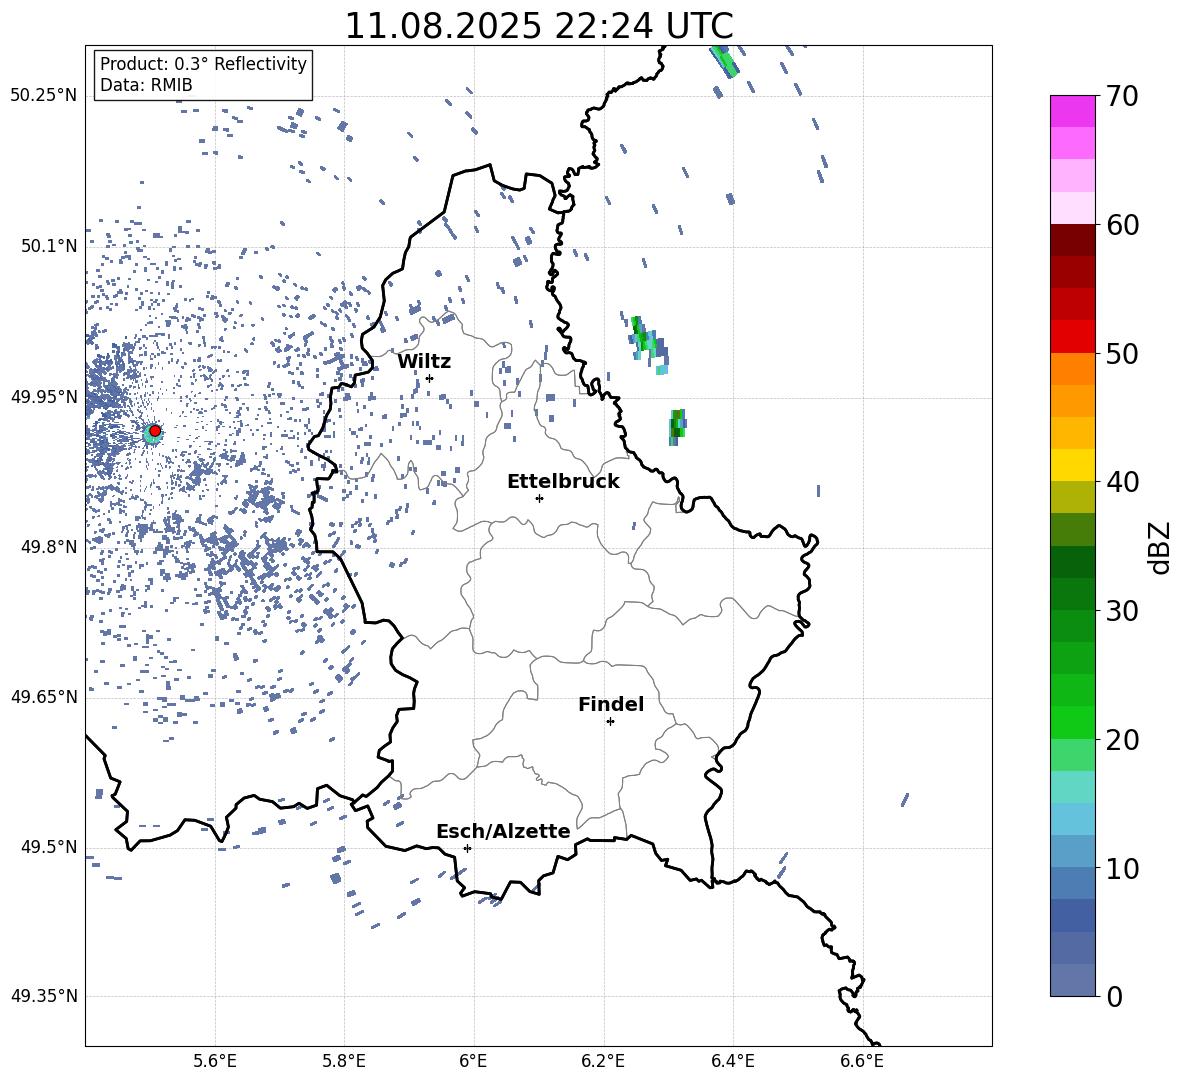1184x1081 pixels.
Task: Click the 0 colorbar tick label
Action: point(1115,996)
